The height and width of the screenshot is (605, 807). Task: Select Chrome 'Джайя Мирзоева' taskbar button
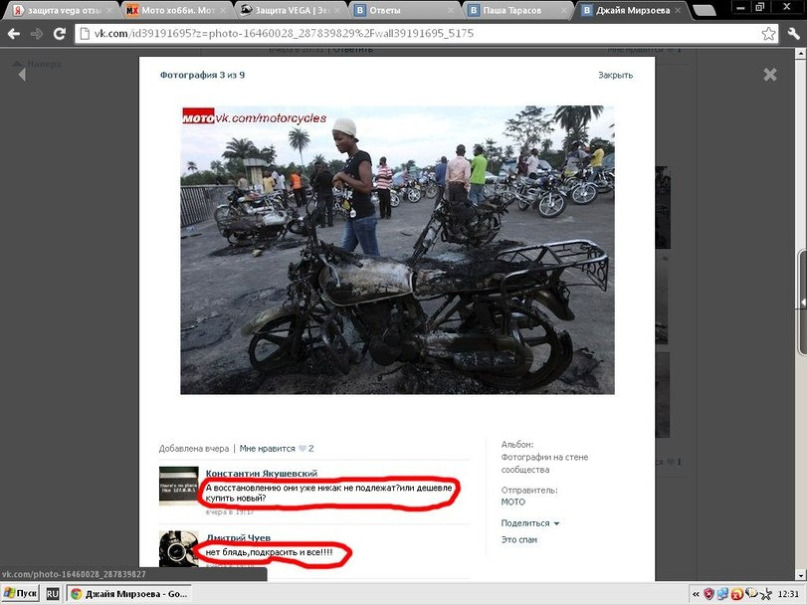click(129, 594)
